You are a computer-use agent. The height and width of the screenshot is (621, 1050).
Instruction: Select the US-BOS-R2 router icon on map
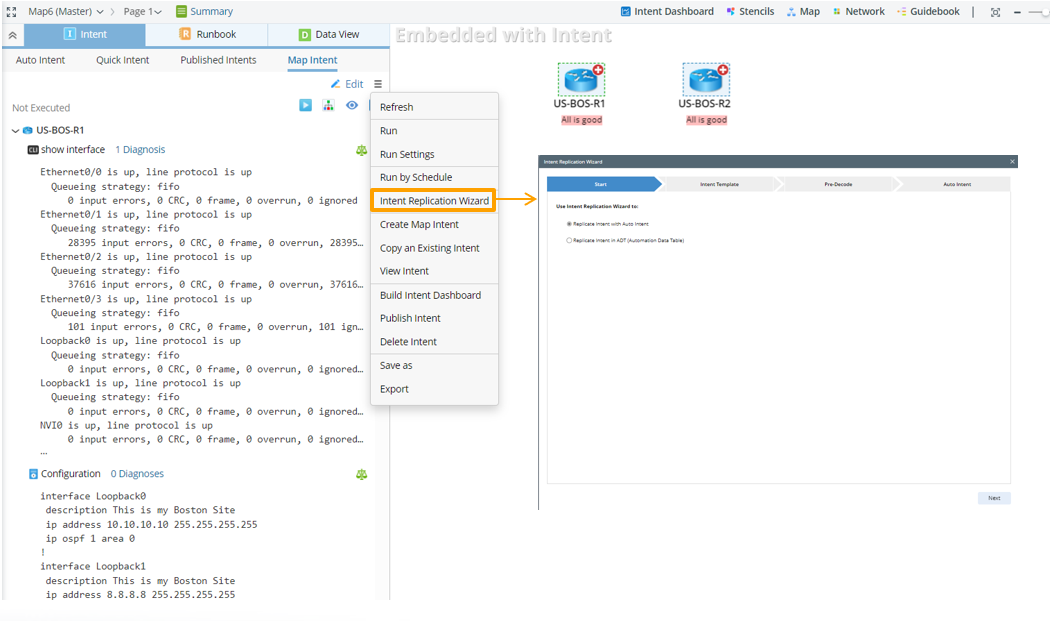(x=706, y=80)
